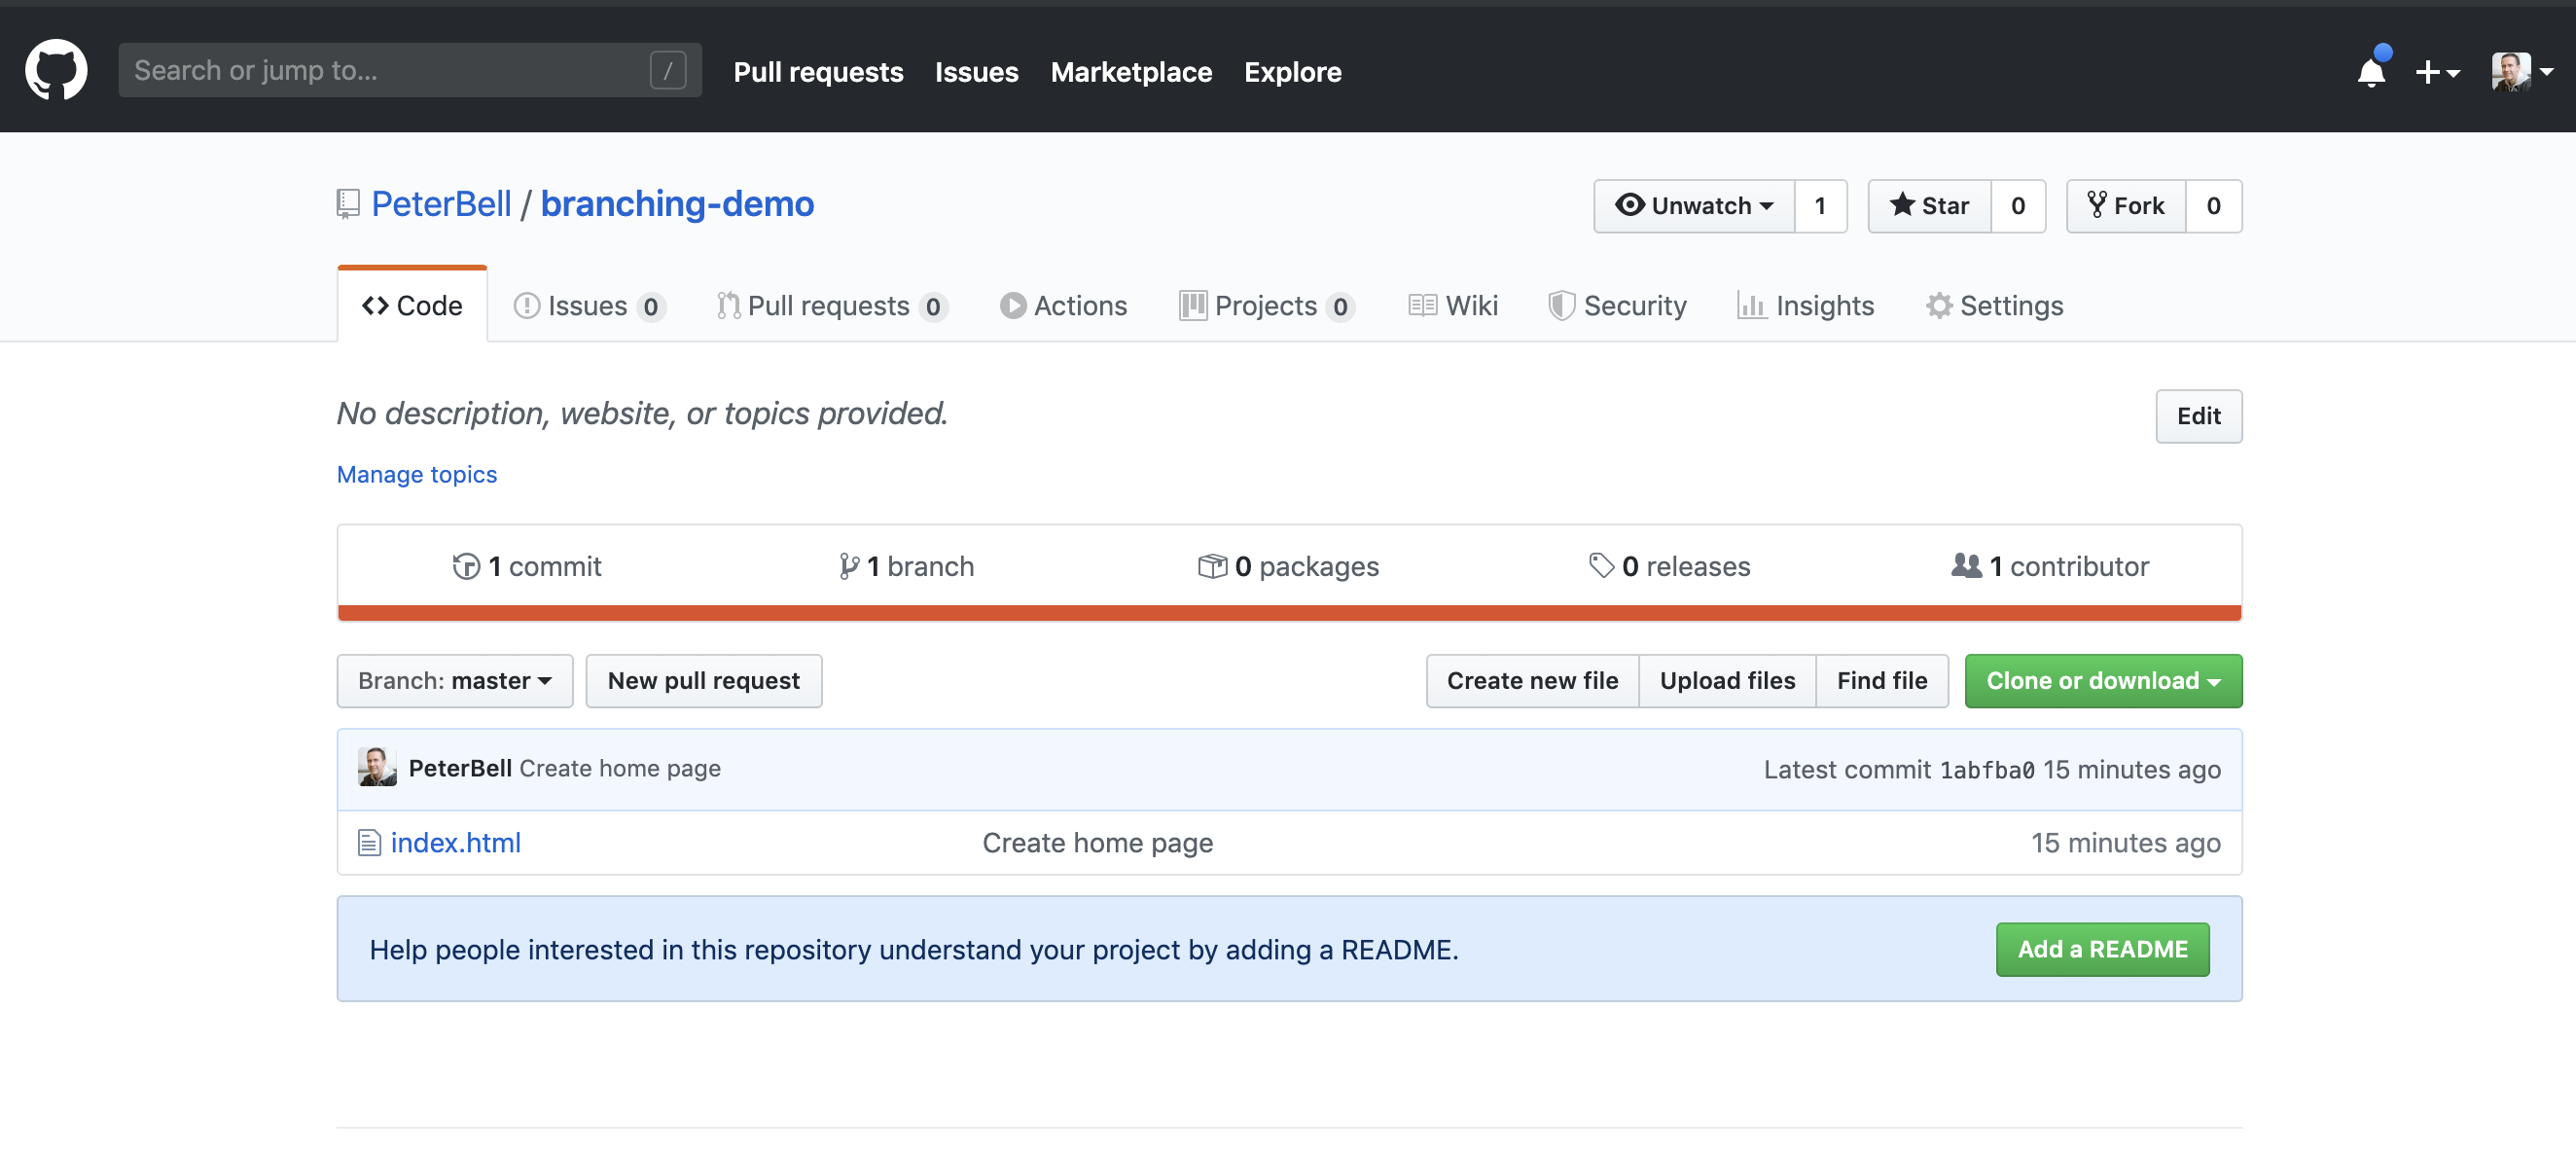
Task: Click Upload files
Action: point(1727,681)
